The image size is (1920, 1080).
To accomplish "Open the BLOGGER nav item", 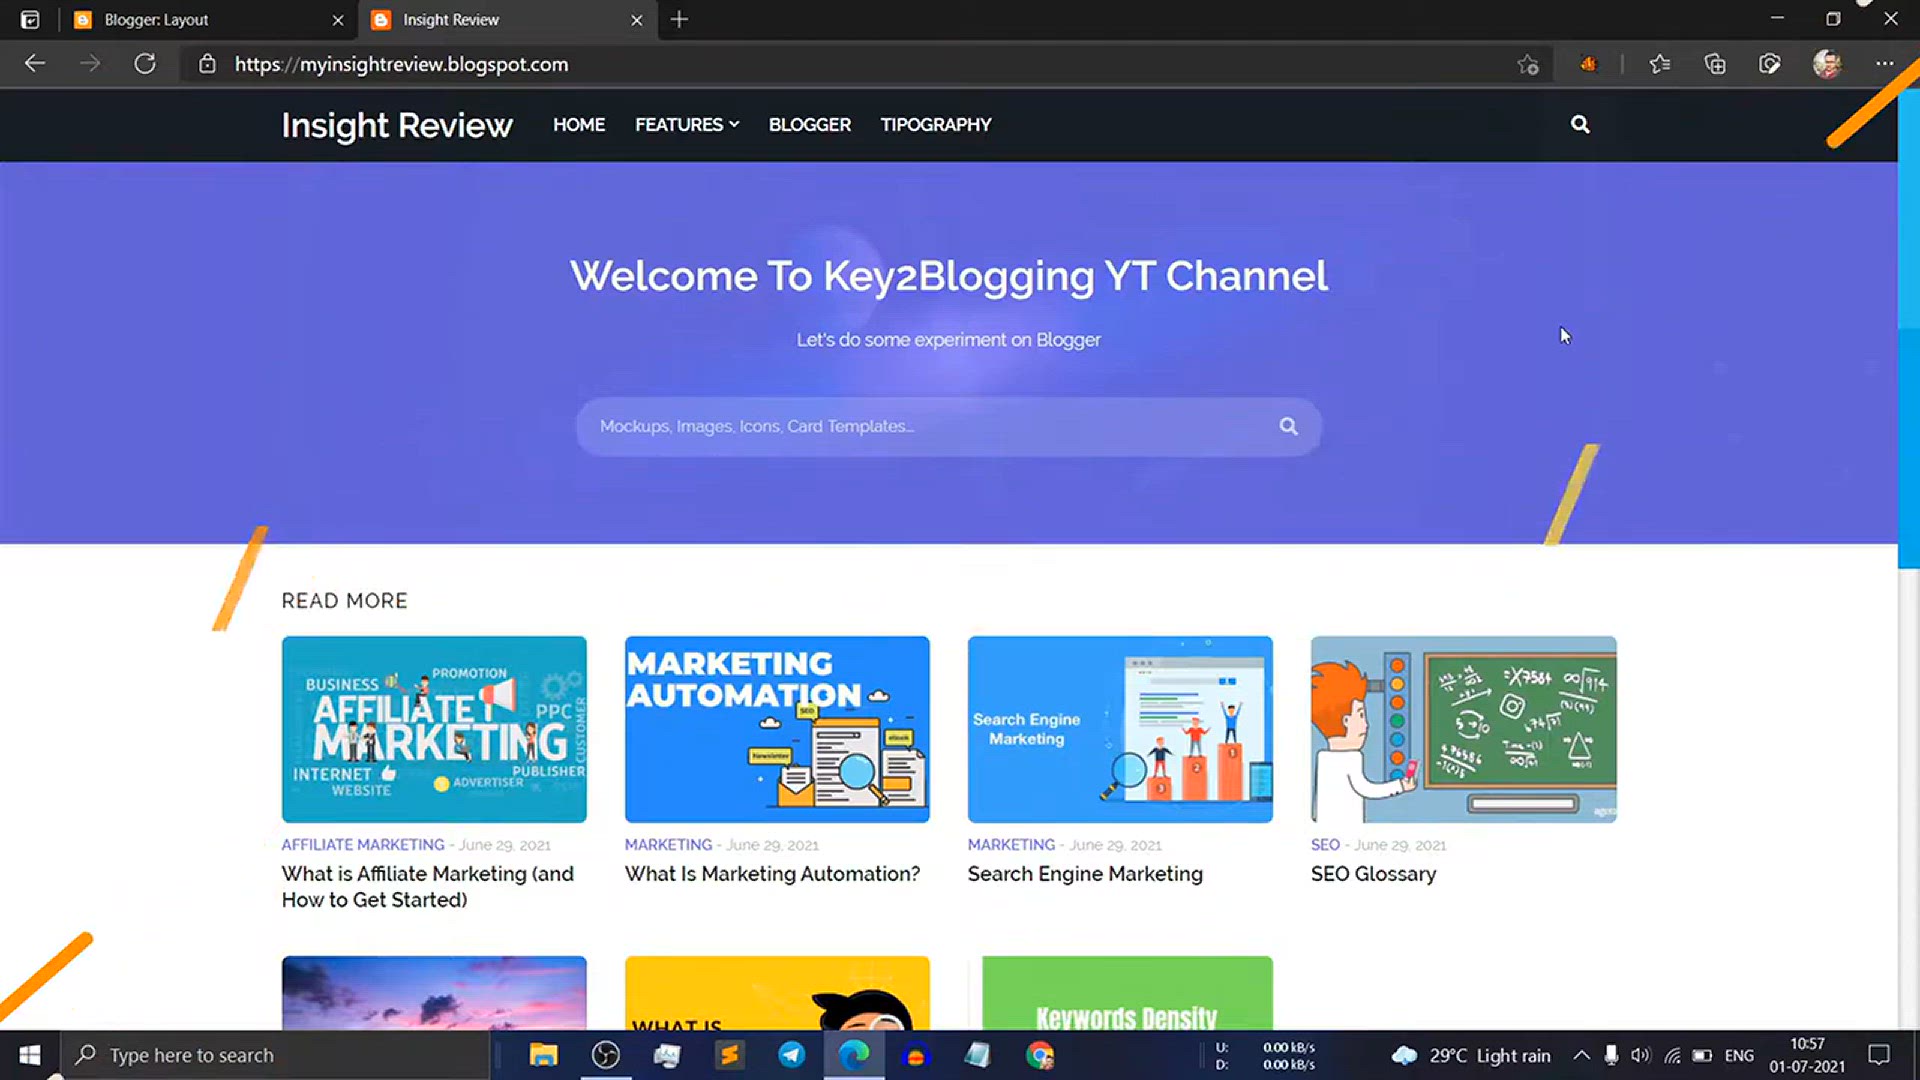I will coord(809,125).
